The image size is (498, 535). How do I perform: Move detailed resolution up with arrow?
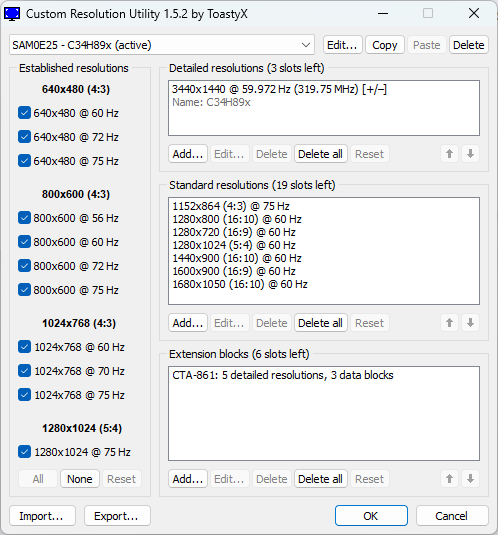(449, 154)
